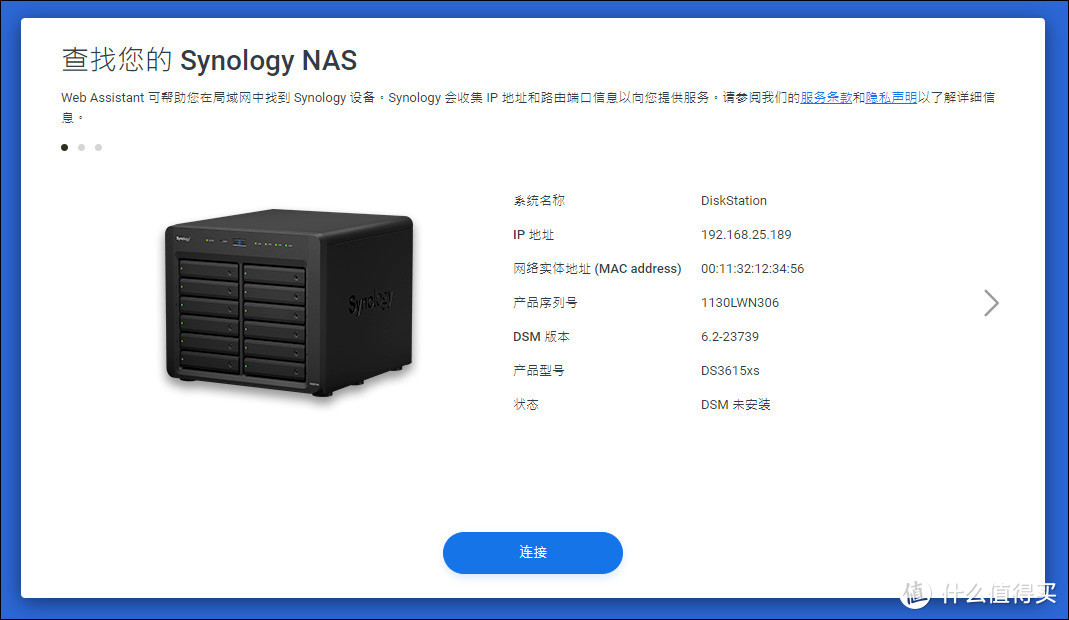Click the 连接 connect button
The image size is (1069, 620).
point(532,552)
